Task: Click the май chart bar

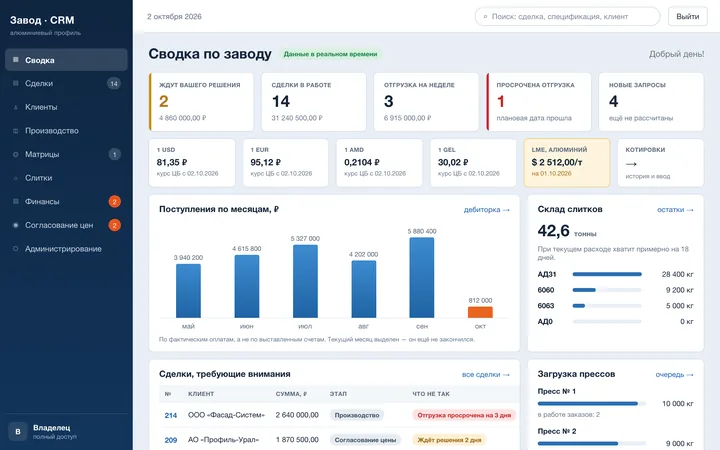Action: point(188,291)
